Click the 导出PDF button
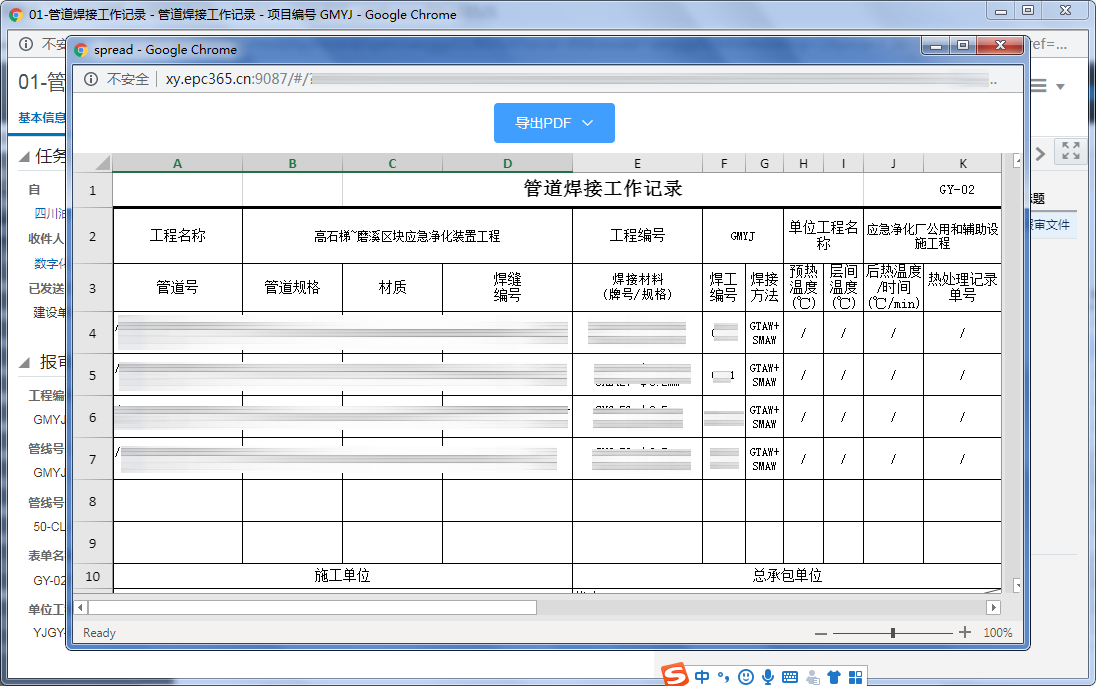Image resolution: width=1096 pixels, height=686 pixels. coord(554,123)
